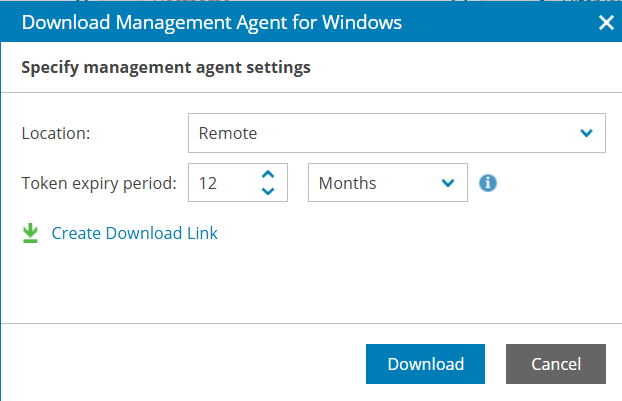The width and height of the screenshot is (622, 401).
Task: Click the green download arrow icon
Action: pyautogui.click(x=30, y=233)
